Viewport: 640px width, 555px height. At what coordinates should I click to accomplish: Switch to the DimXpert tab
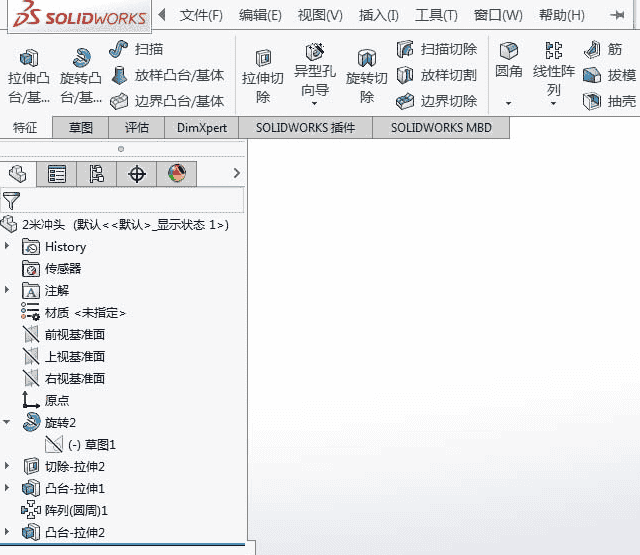click(x=202, y=128)
